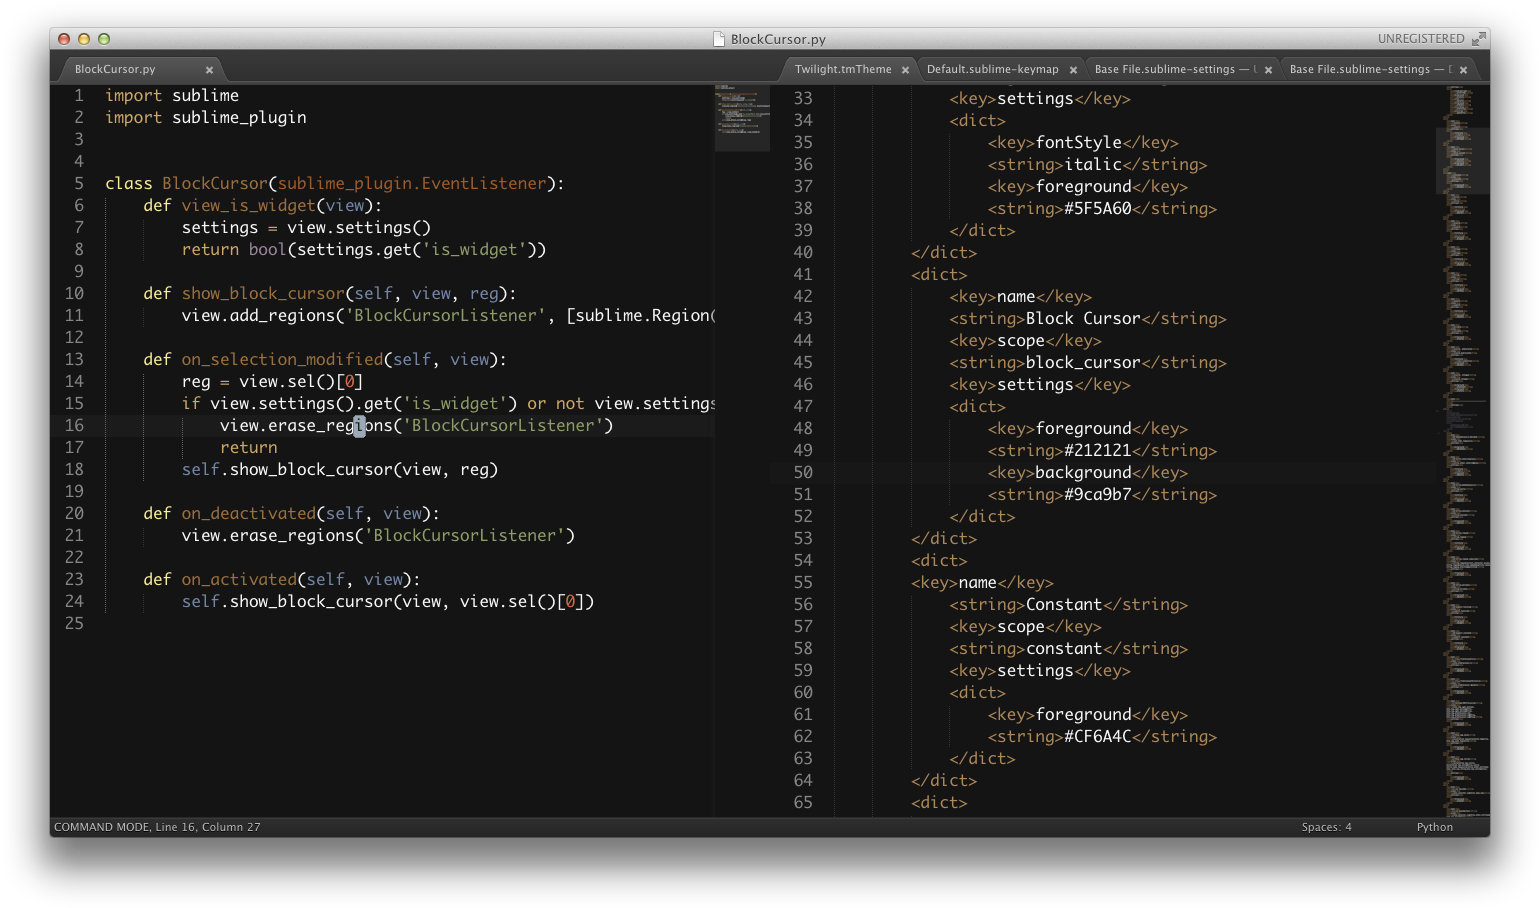Close the BlockCursor.py tab
This screenshot has height=908, width=1539.
click(x=209, y=70)
